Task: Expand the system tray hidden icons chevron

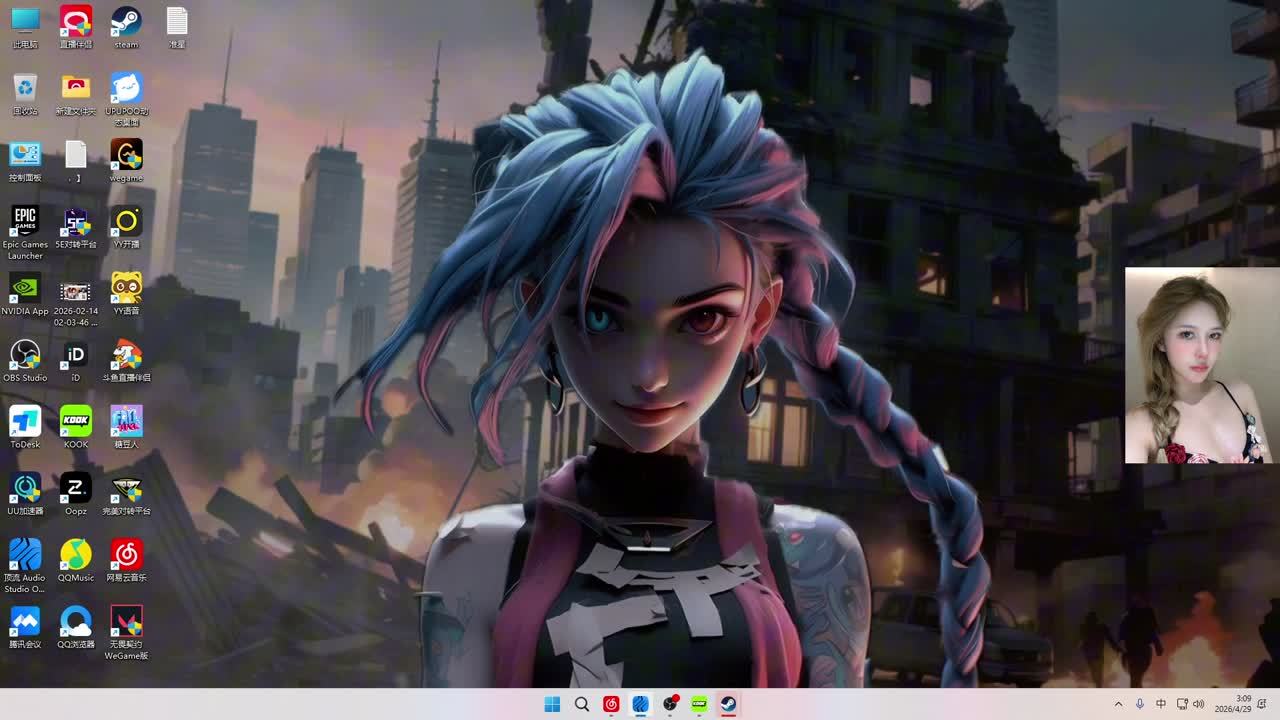Action: [x=1118, y=704]
